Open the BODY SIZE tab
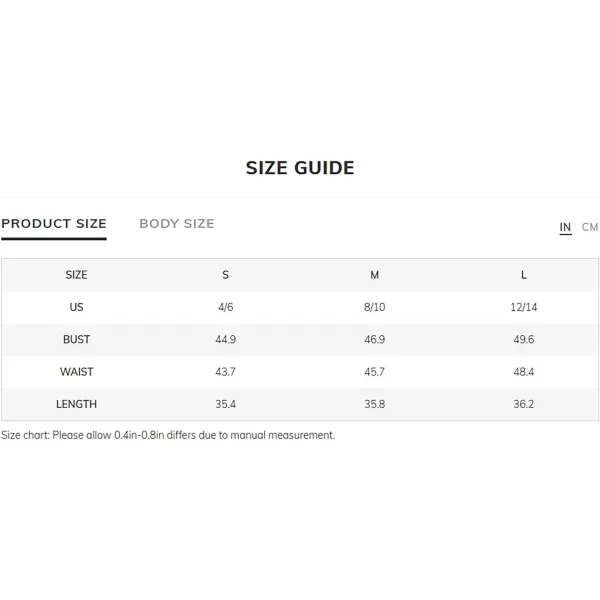The width and height of the screenshot is (600, 600). (177, 223)
